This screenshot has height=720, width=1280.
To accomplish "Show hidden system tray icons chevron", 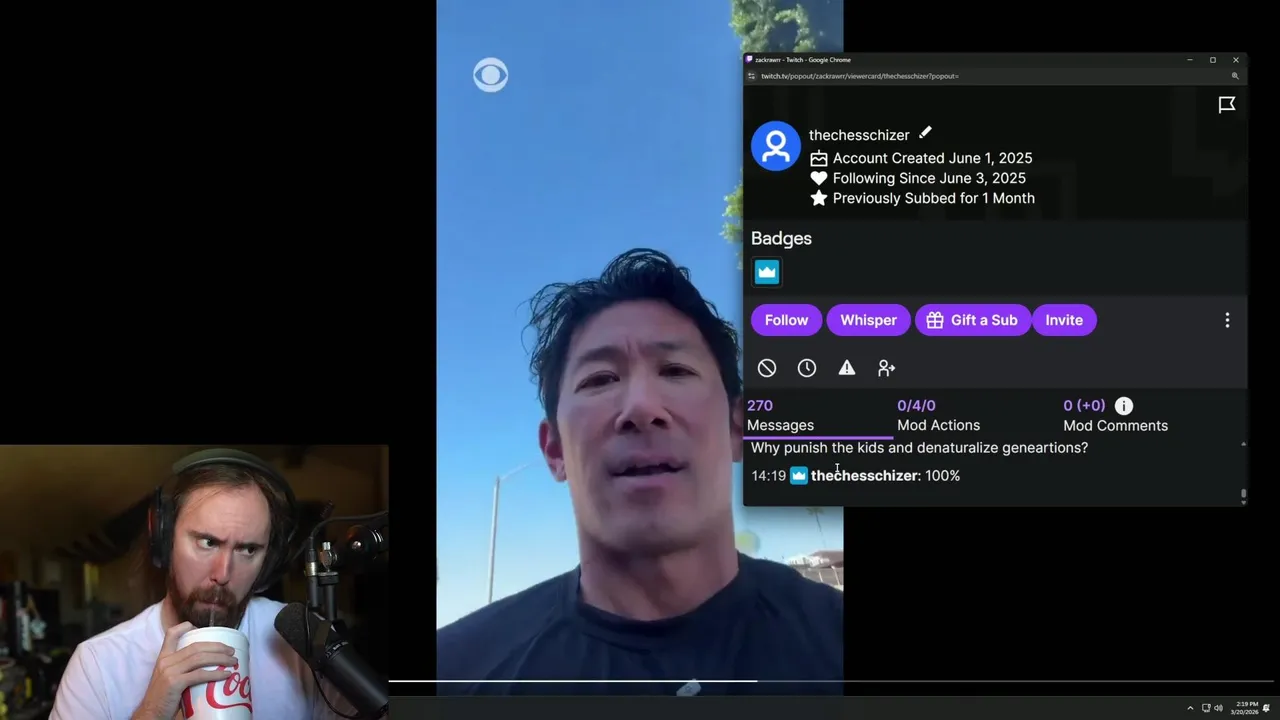I will [1190, 708].
